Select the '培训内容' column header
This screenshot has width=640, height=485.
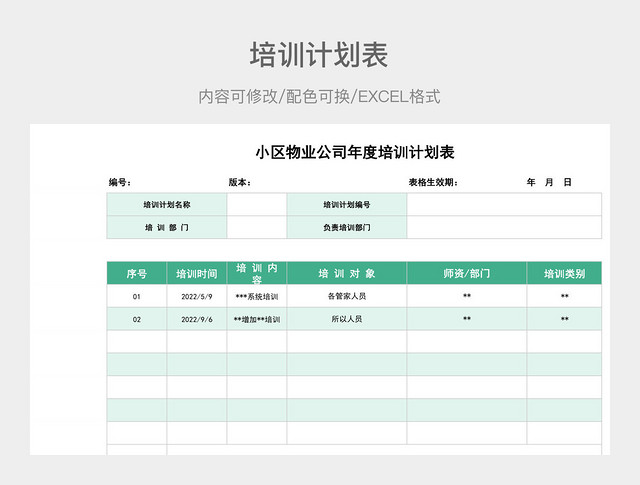(x=257, y=273)
